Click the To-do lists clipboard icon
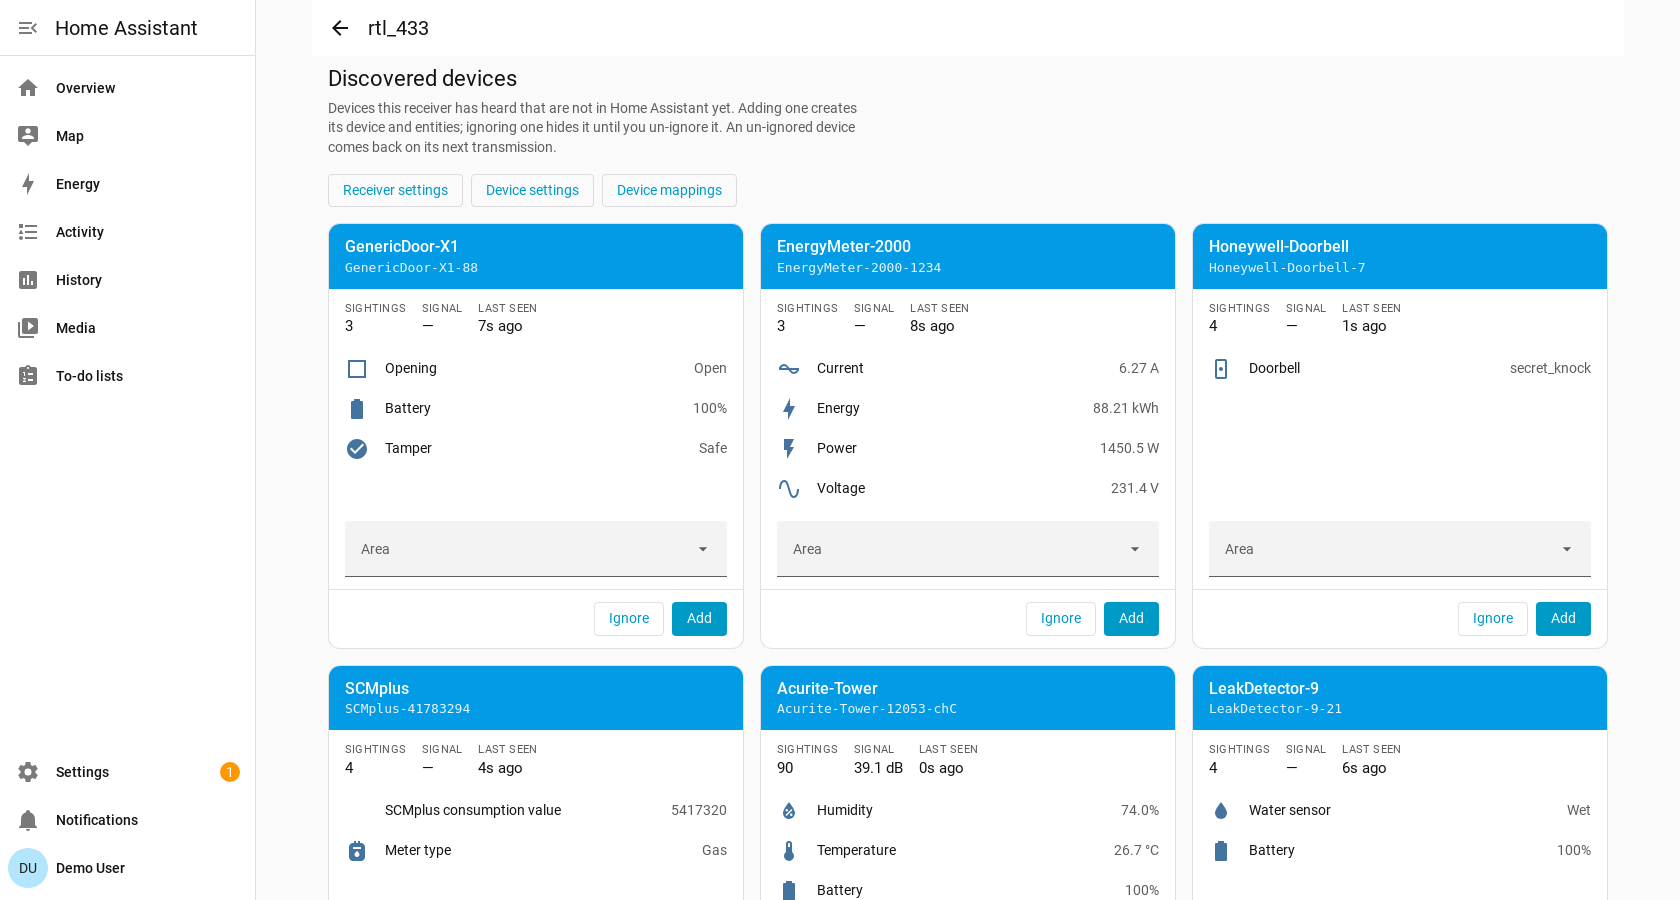1680x900 pixels. pyautogui.click(x=28, y=376)
